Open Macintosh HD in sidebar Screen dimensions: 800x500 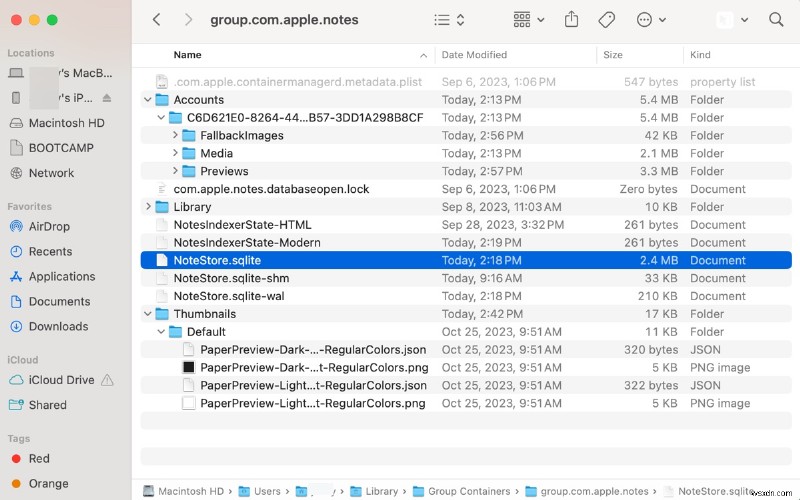(x=66, y=123)
